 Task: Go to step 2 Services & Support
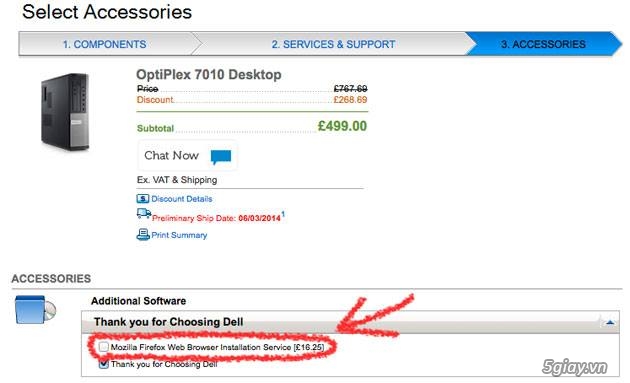[x=333, y=44]
